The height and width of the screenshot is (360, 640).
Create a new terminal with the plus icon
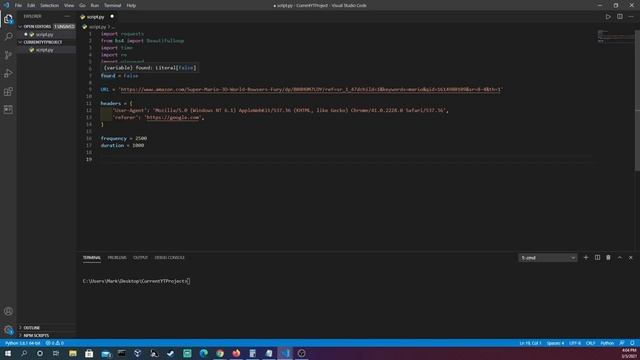(586, 258)
